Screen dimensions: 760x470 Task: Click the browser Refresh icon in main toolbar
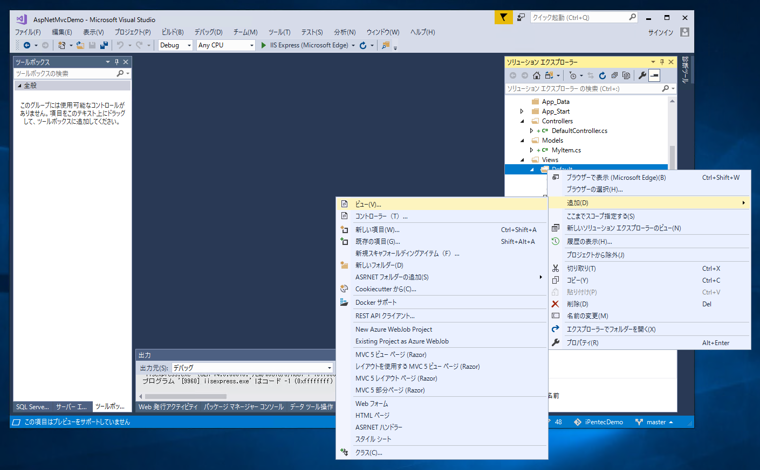(x=363, y=45)
